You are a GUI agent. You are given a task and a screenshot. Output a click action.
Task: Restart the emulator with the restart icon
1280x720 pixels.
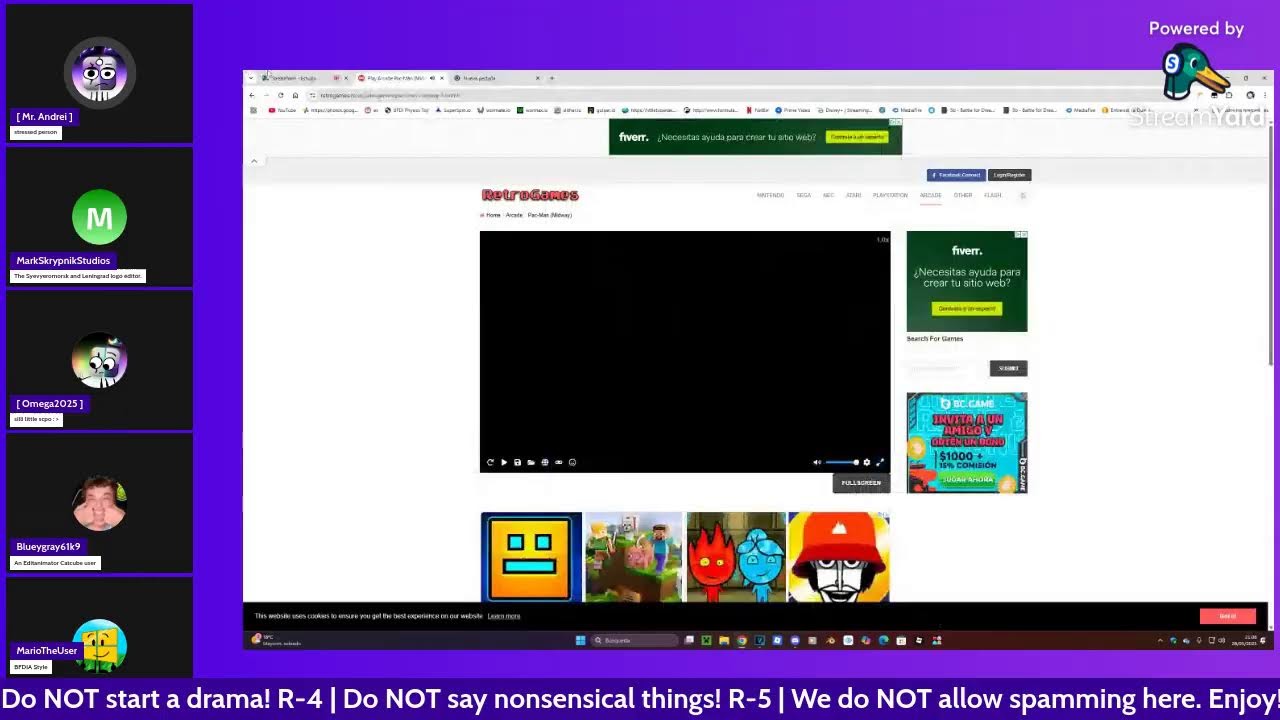pos(490,462)
